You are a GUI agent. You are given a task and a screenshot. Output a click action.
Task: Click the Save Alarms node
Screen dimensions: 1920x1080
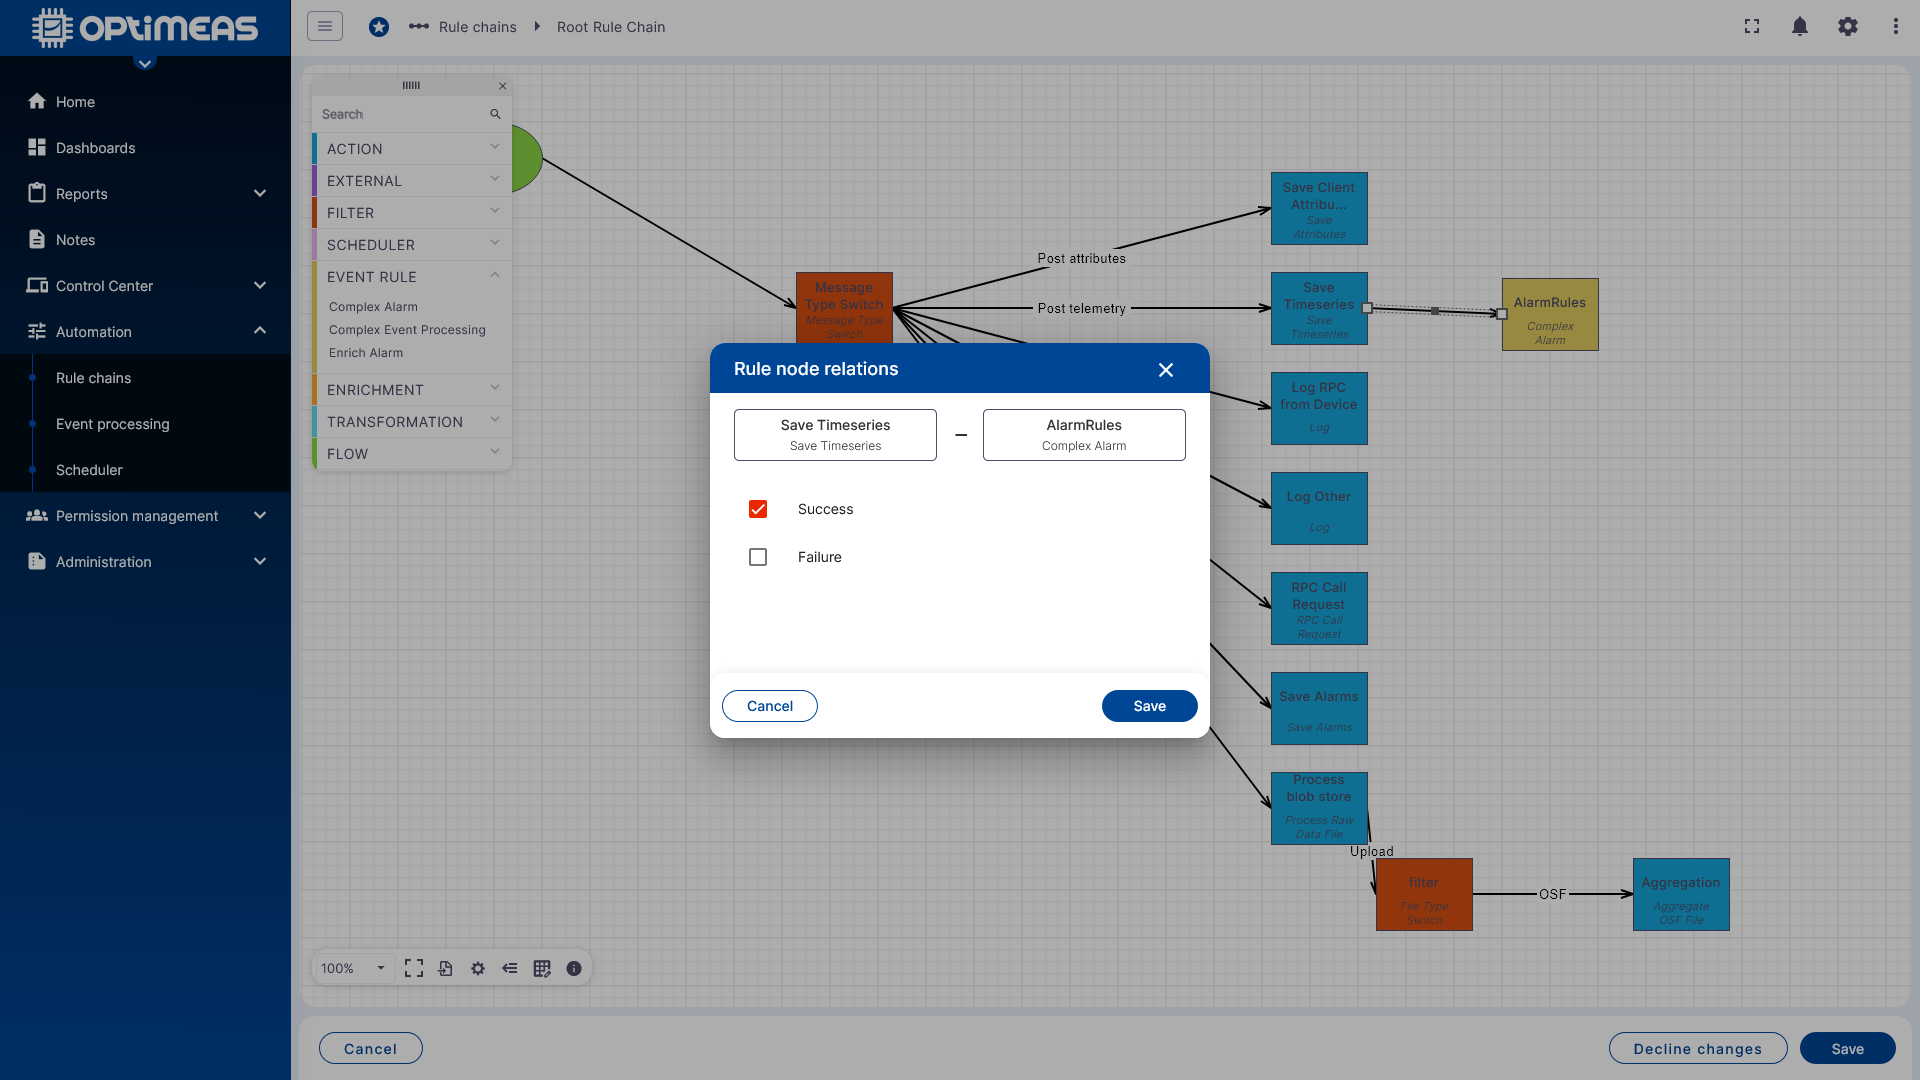[1319, 708]
